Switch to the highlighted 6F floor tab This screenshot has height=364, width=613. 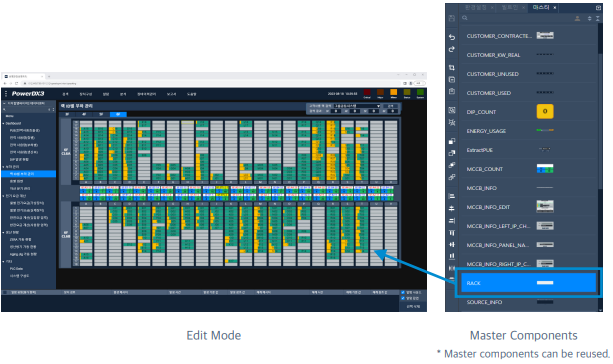[x=118, y=115]
